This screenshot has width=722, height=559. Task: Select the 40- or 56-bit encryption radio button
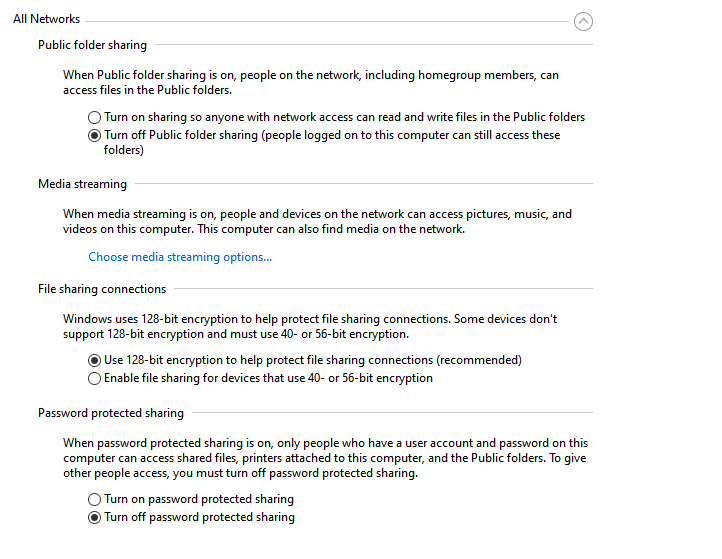[95, 378]
